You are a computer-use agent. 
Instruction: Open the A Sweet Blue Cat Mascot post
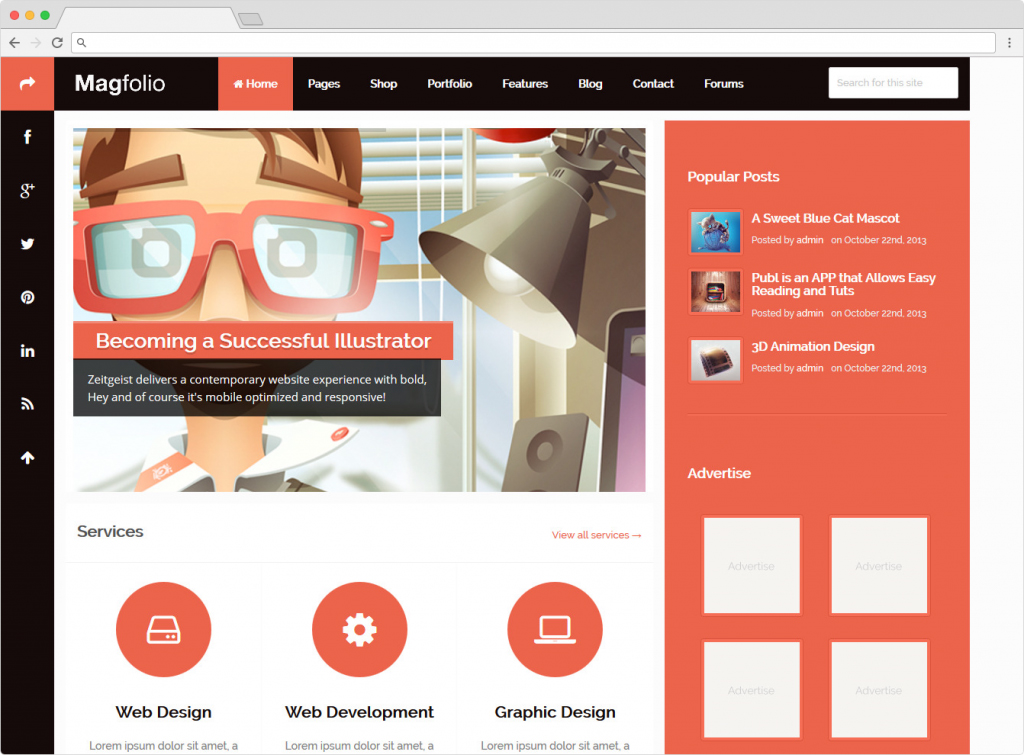pos(825,218)
